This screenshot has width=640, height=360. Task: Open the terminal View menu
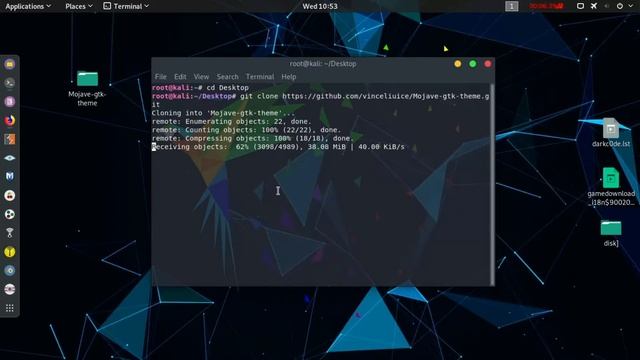pos(201,77)
